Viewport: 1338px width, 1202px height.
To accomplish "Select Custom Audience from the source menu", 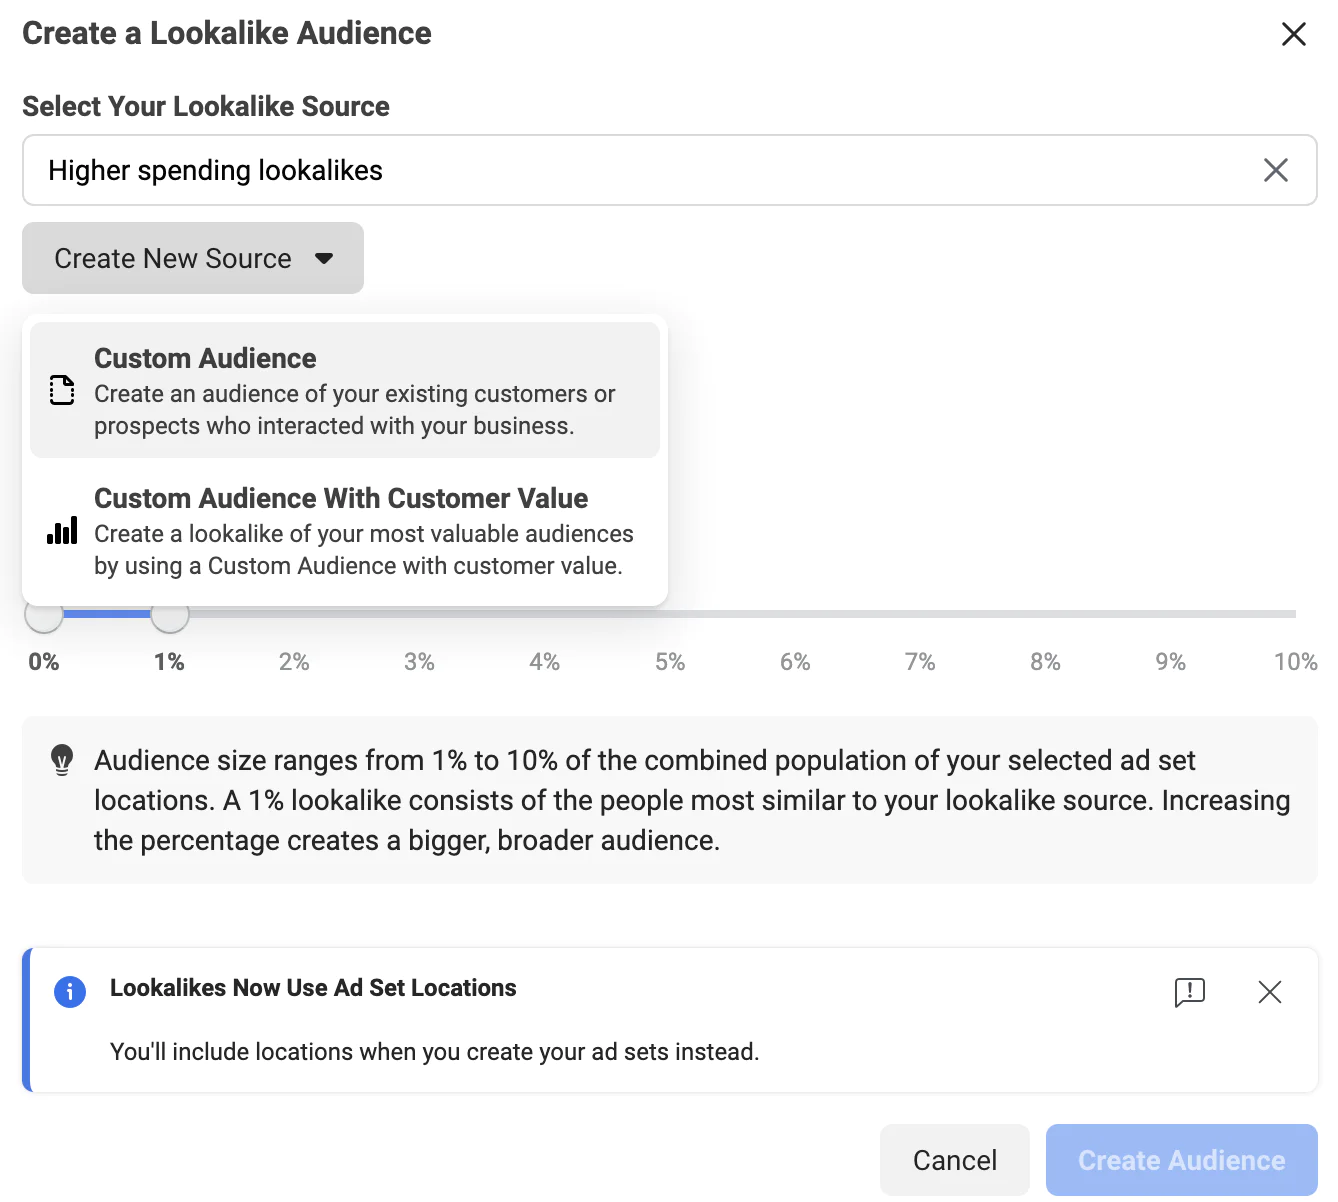I will 345,390.
